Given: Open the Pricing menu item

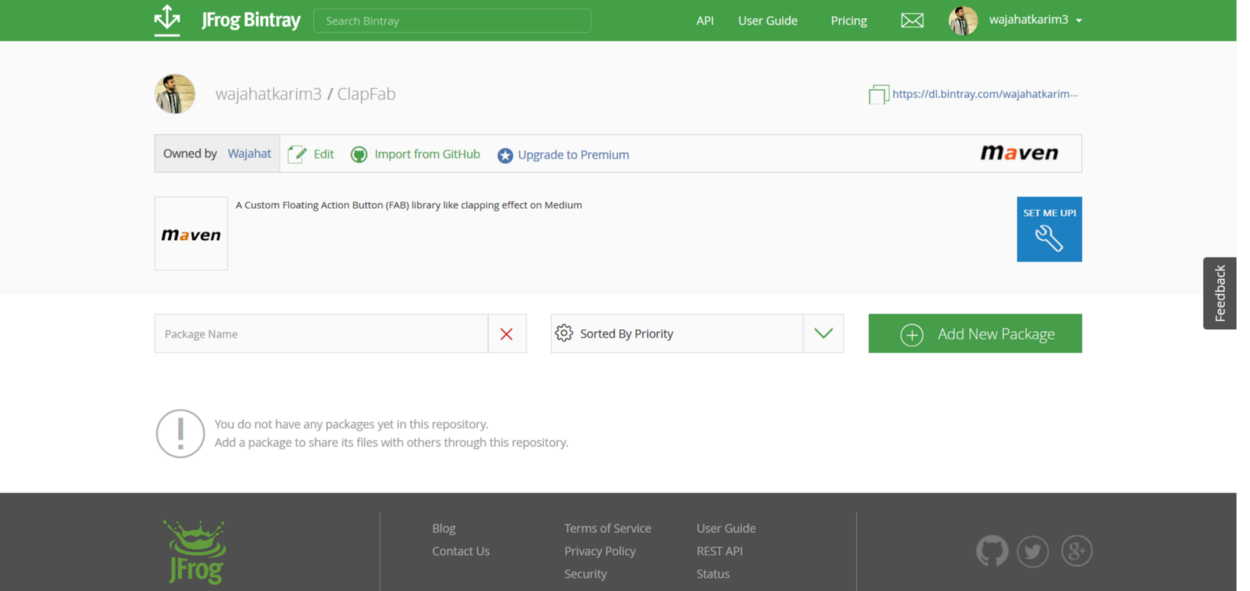Looking at the screenshot, I should pos(849,20).
